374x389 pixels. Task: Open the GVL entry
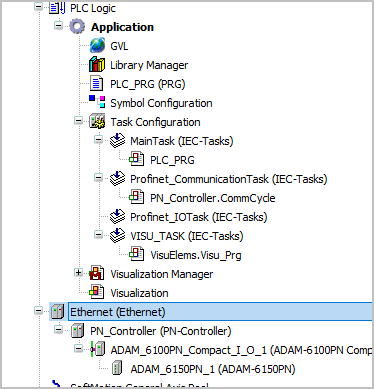(x=119, y=46)
